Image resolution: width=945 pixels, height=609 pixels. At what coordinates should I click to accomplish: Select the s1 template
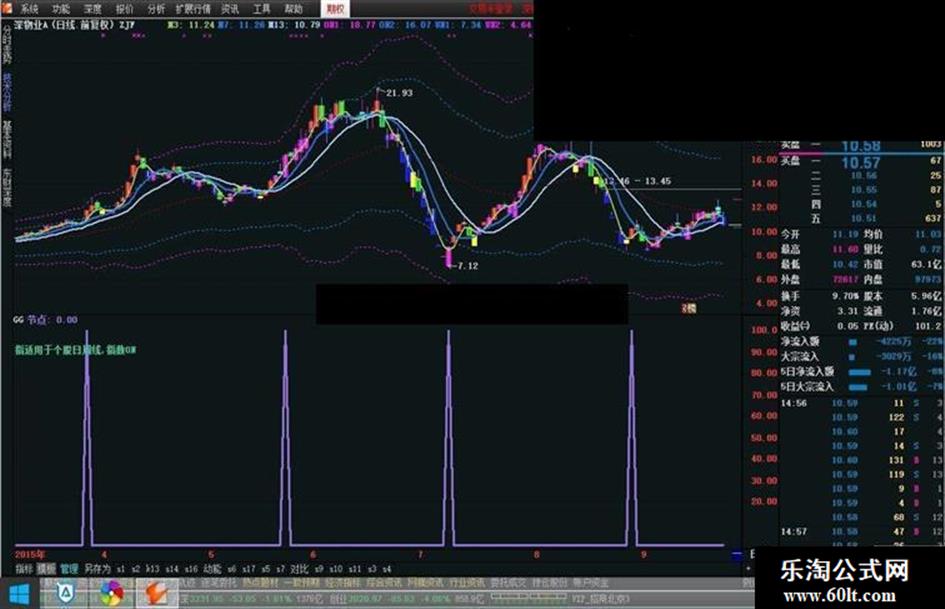click(121, 569)
